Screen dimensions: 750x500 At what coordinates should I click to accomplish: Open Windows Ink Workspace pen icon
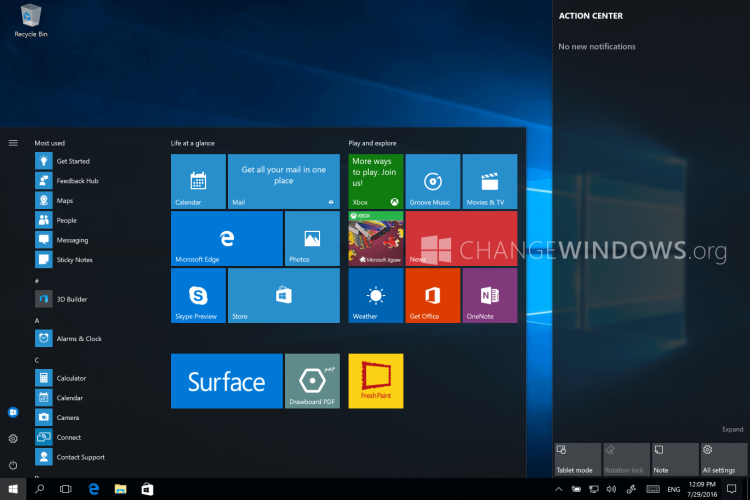631,489
